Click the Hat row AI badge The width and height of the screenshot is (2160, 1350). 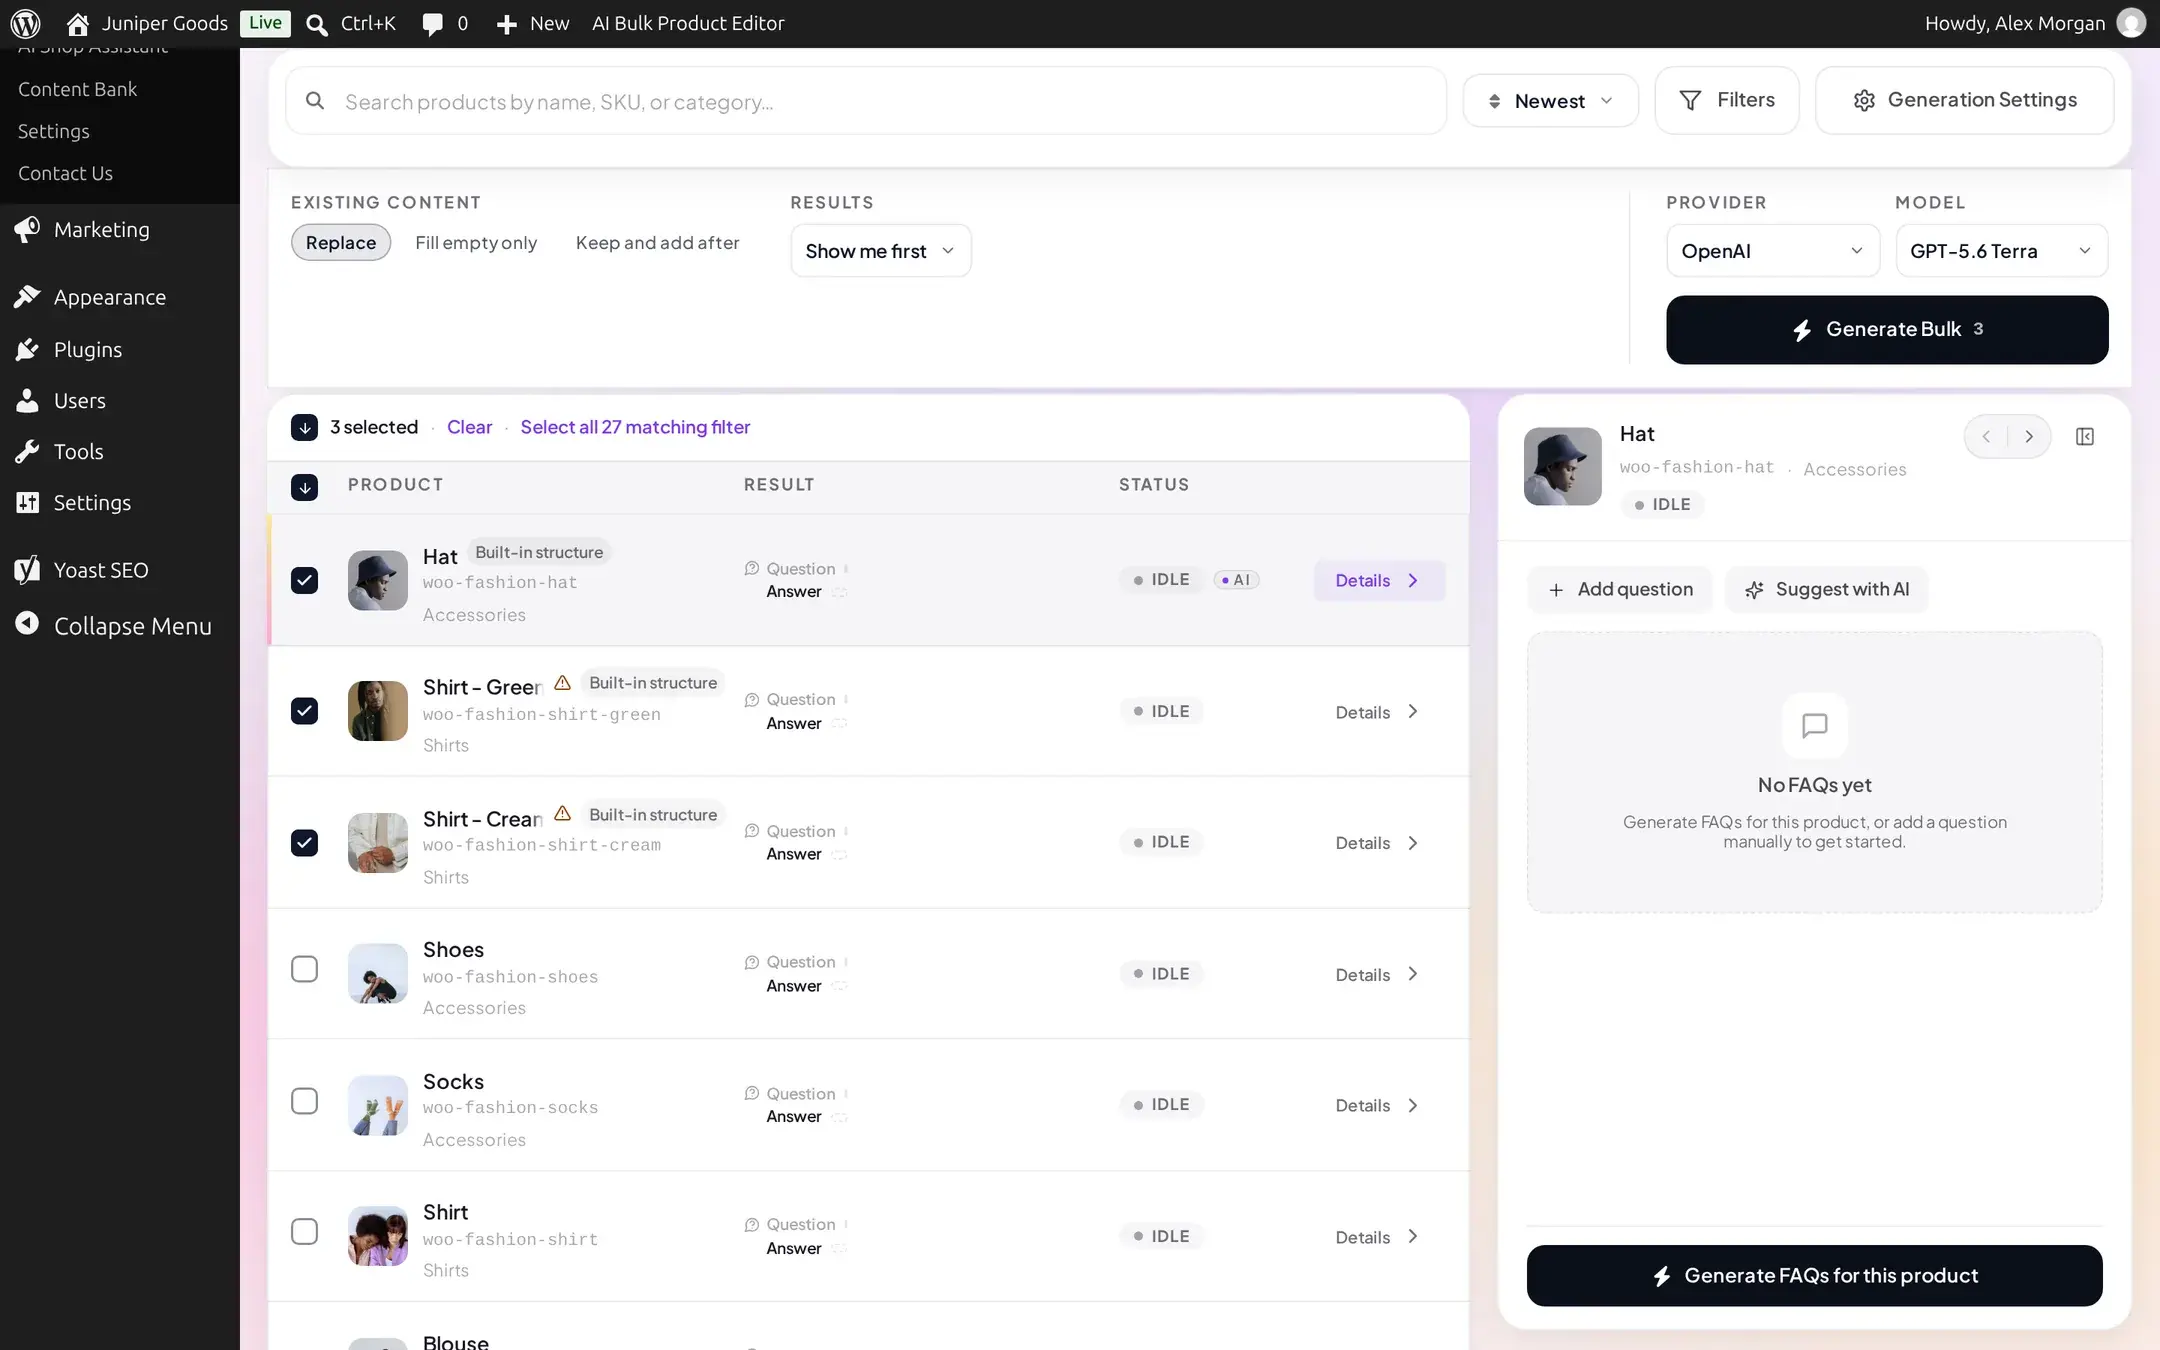[x=1236, y=580]
